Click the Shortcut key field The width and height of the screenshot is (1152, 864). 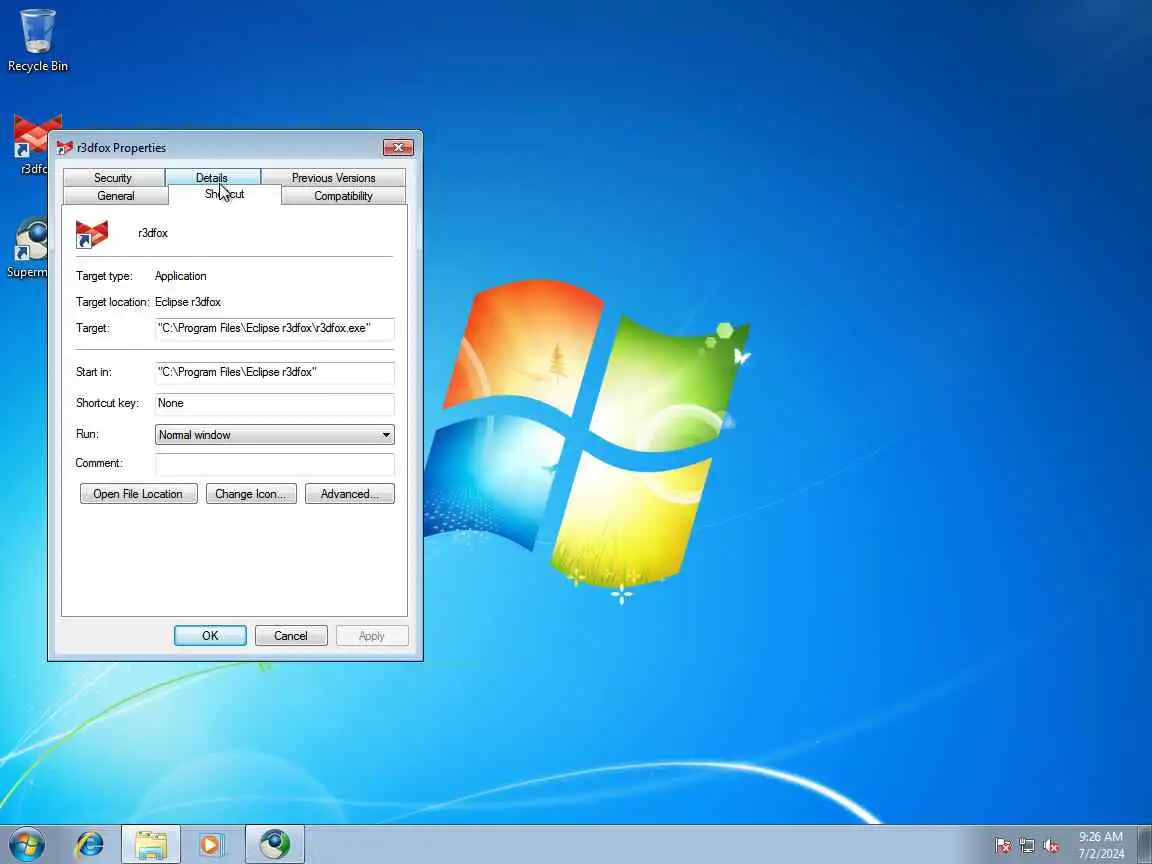tap(275, 403)
